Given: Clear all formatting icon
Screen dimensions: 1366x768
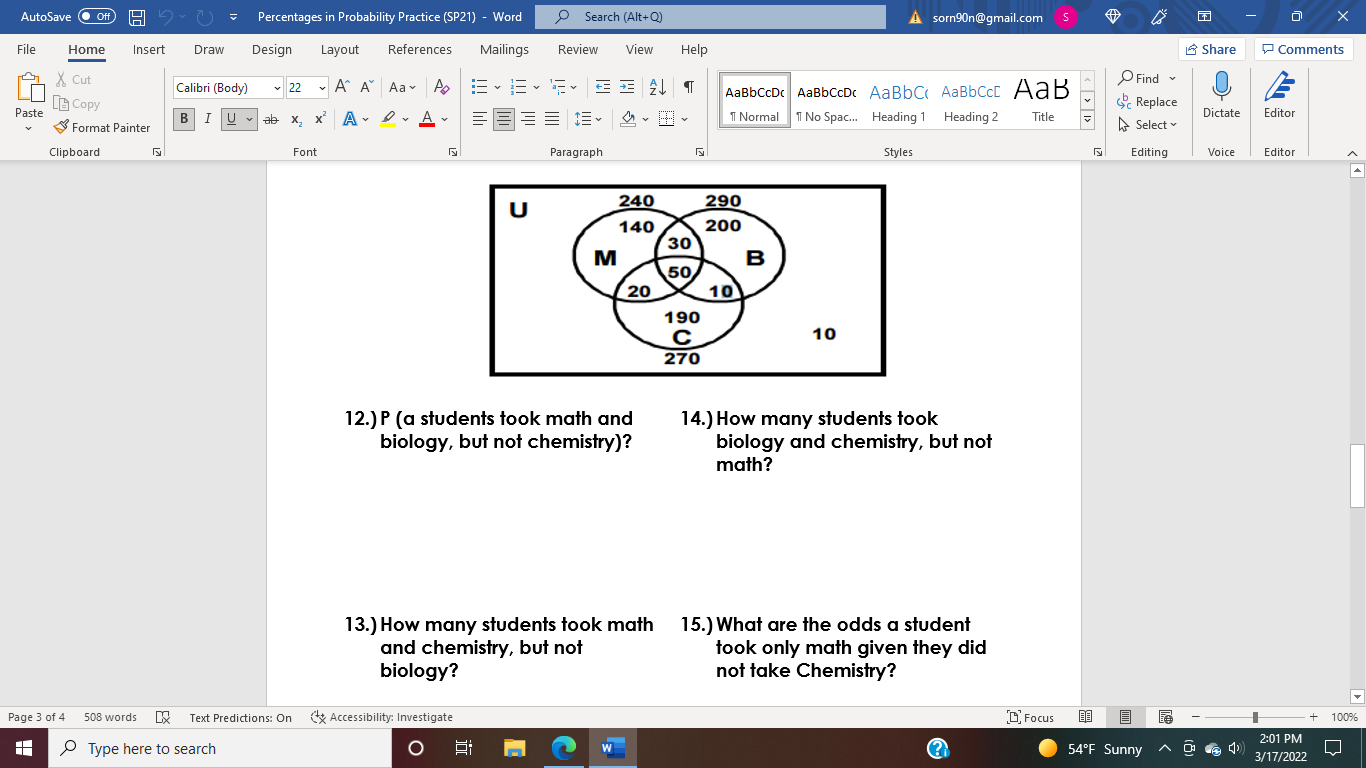Looking at the screenshot, I should pyautogui.click(x=442, y=87).
